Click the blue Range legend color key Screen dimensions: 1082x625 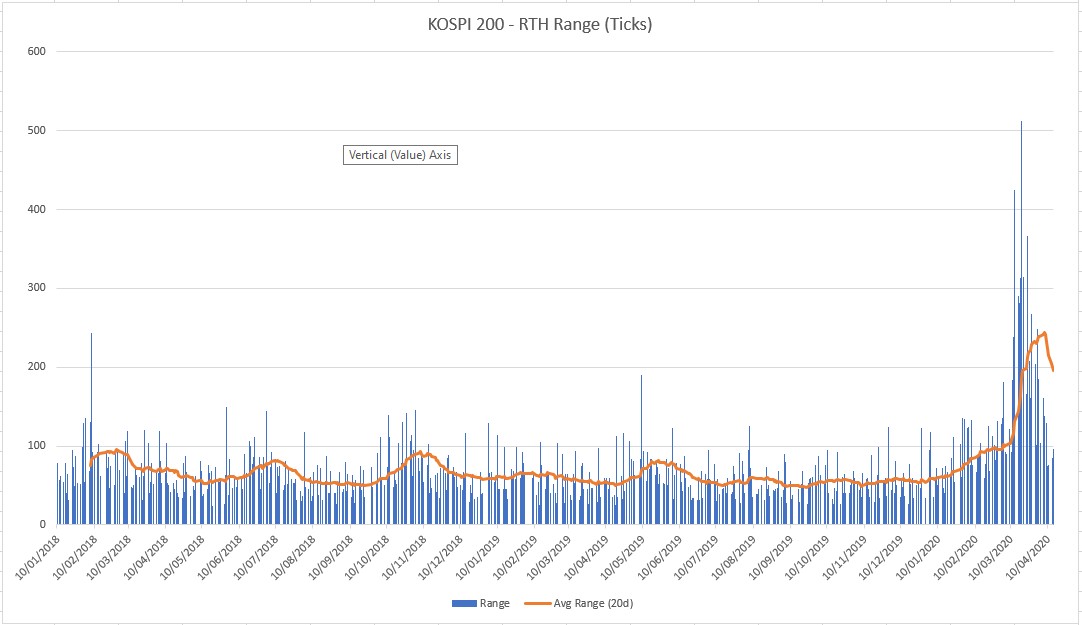(x=464, y=603)
